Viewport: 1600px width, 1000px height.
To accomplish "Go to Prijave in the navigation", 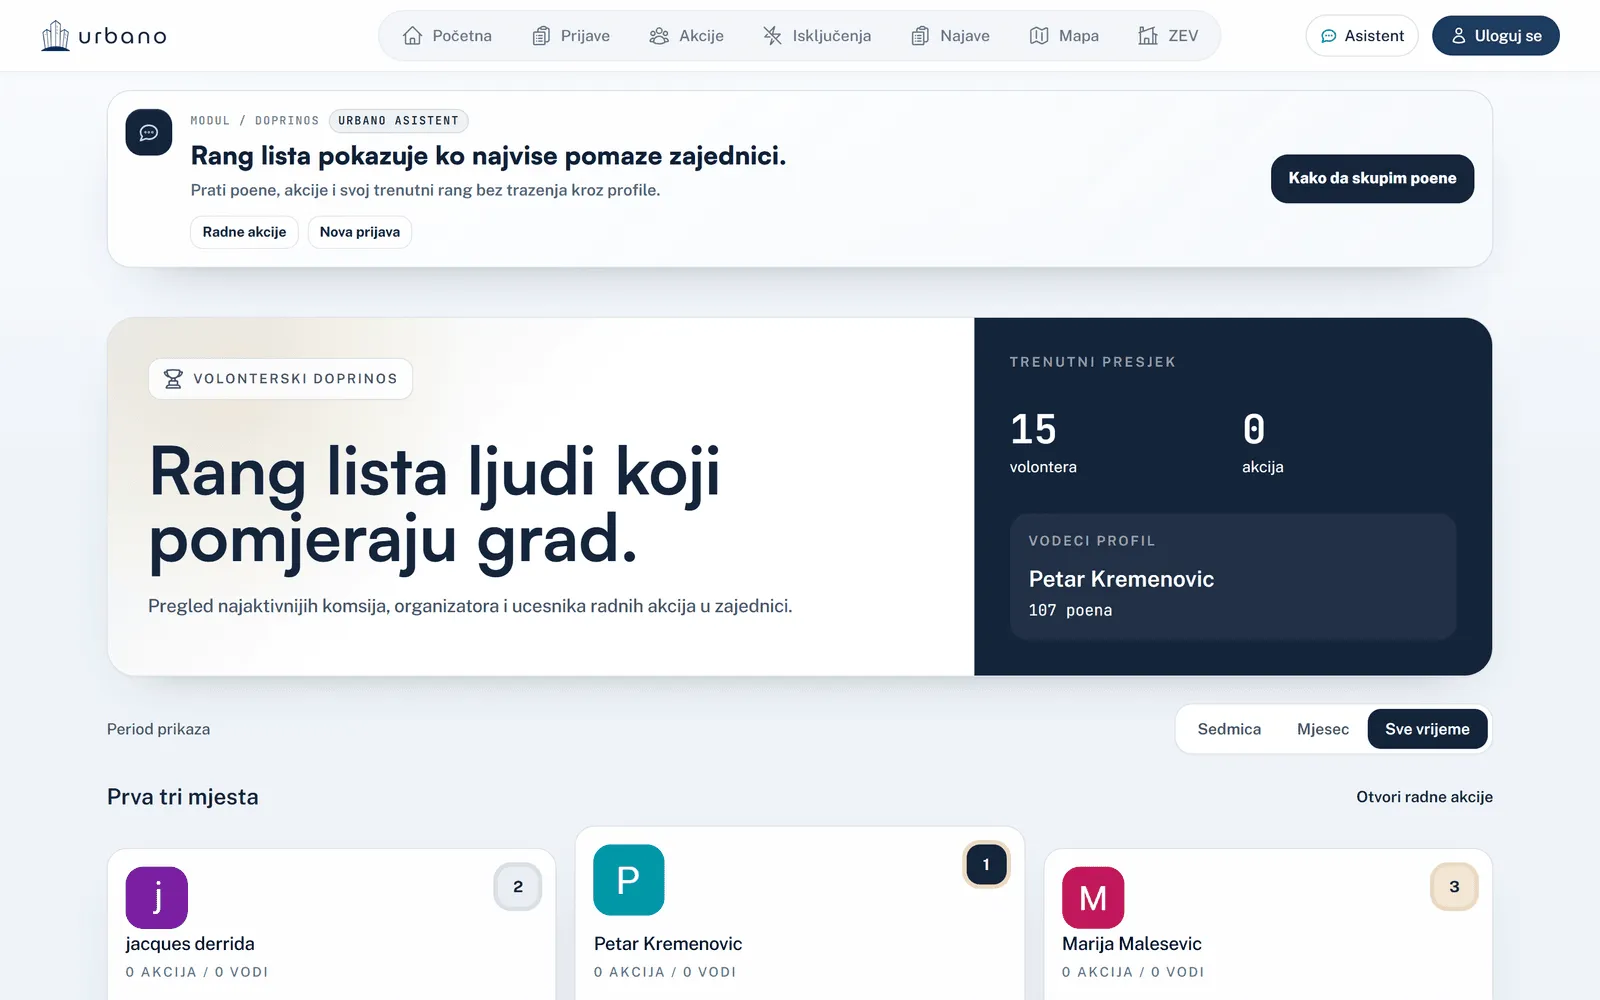I will tap(571, 36).
